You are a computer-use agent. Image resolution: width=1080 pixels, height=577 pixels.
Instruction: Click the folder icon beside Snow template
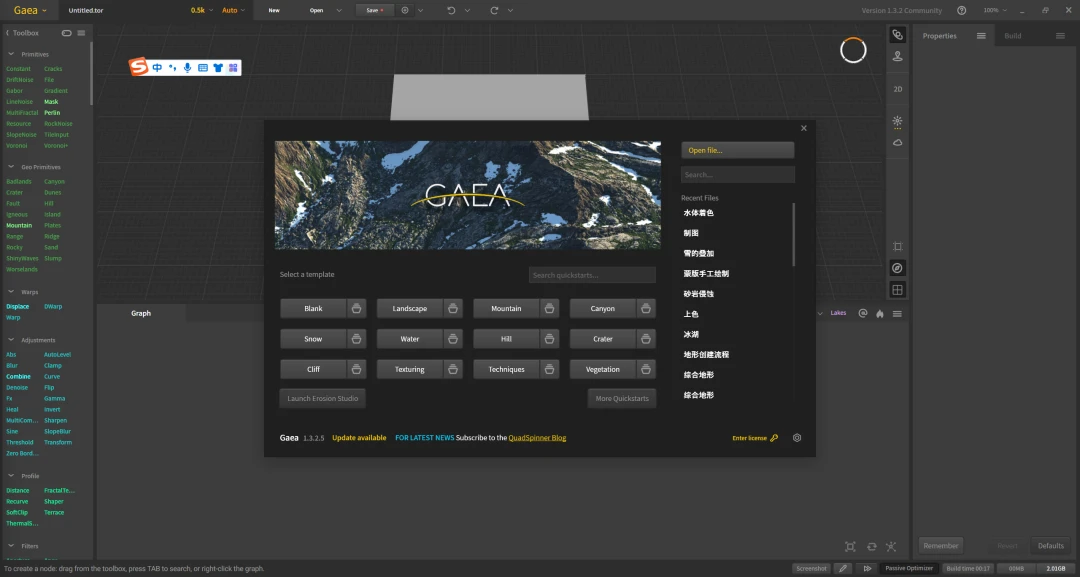point(356,339)
